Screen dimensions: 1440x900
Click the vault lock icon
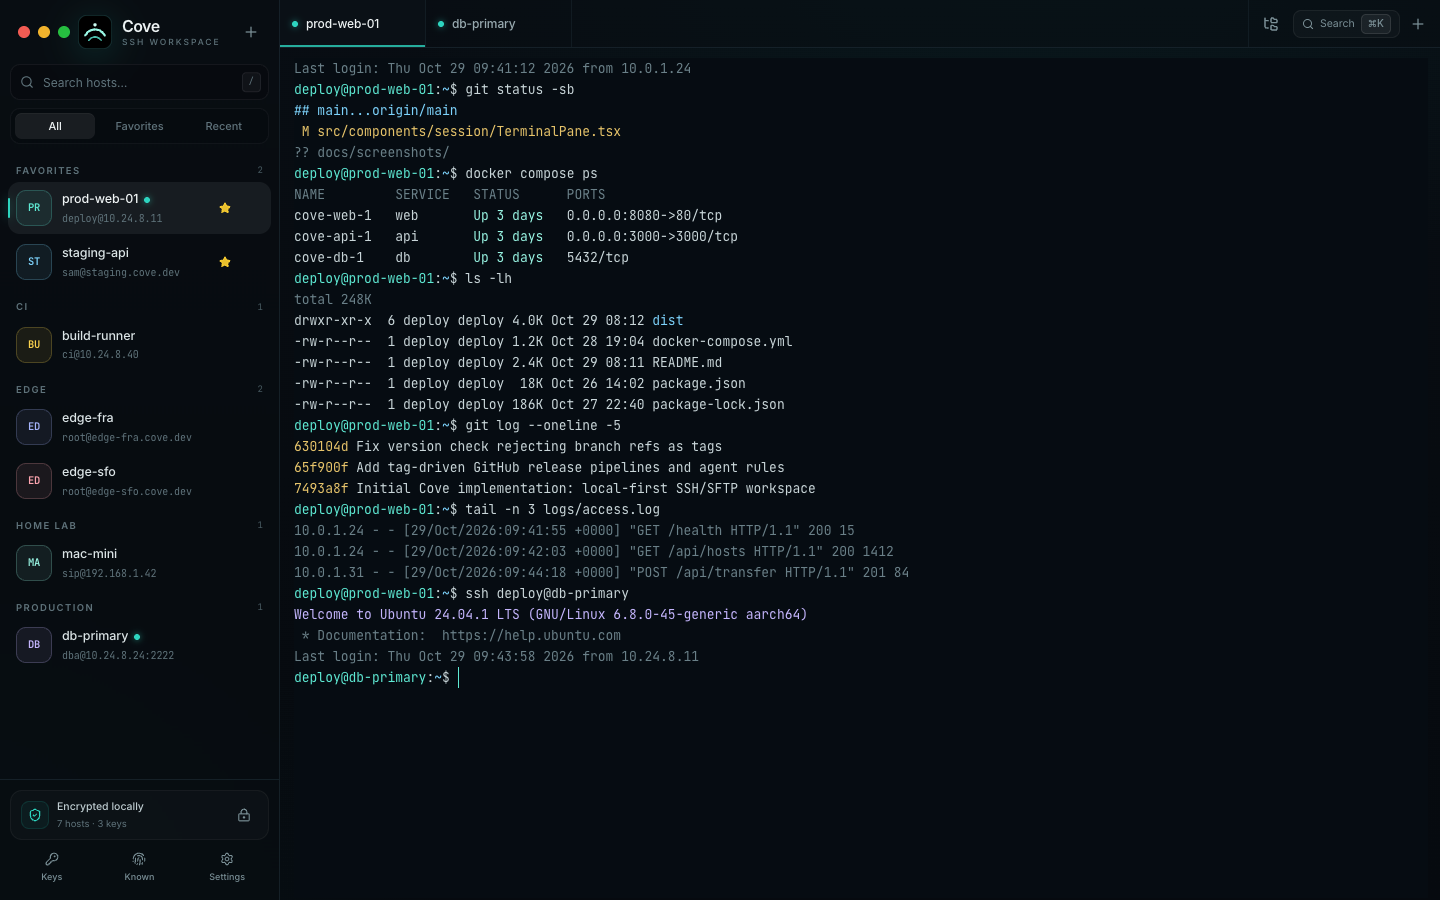[244, 815]
